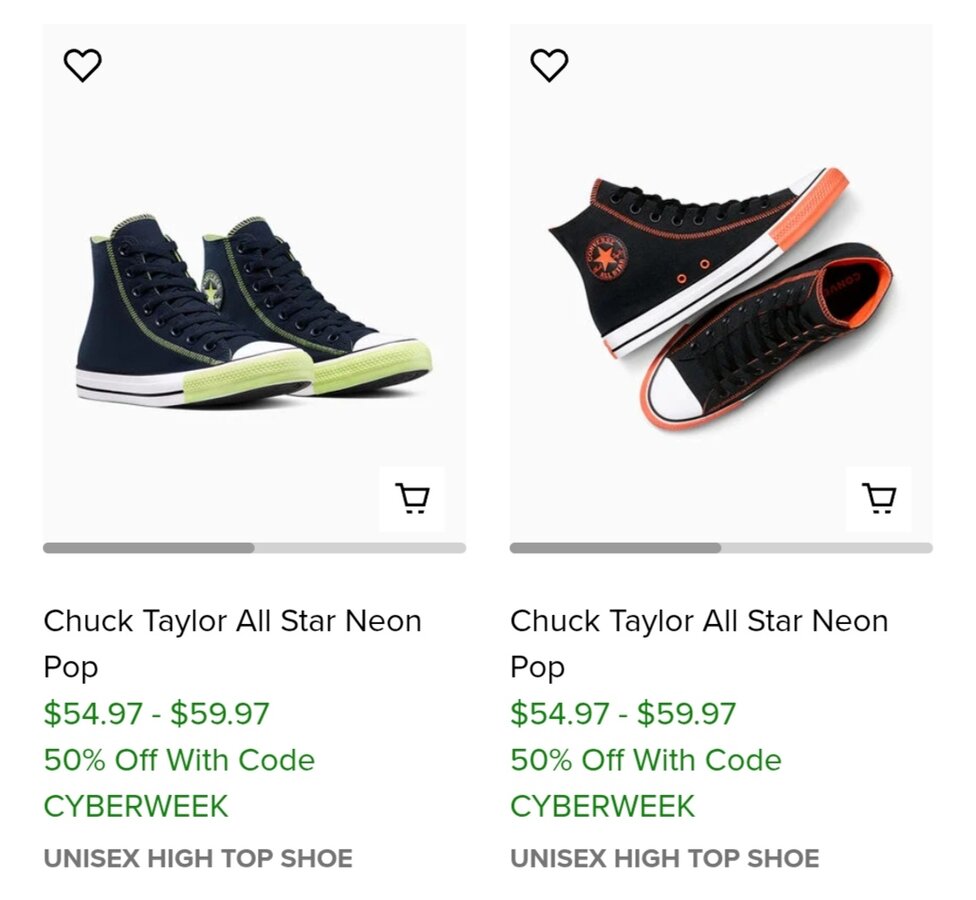
Task: Click the light track of the lime-green sneaker's image scrollbar
Action: click(x=360, y=548)
